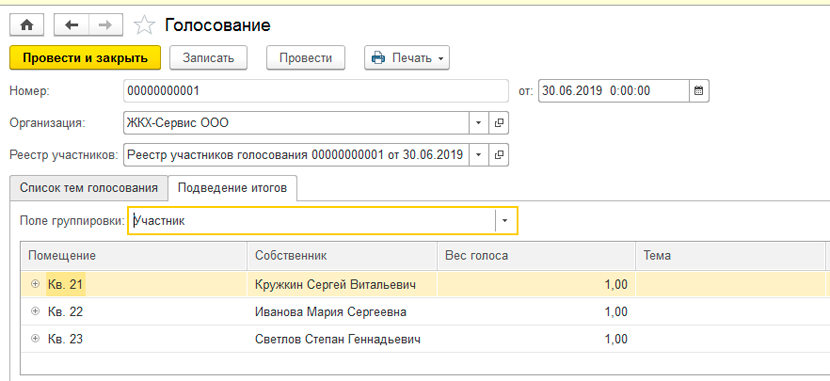Navigate back with the left arrow
The height and width of the screenshot is (381, 830).
(71, 25)
